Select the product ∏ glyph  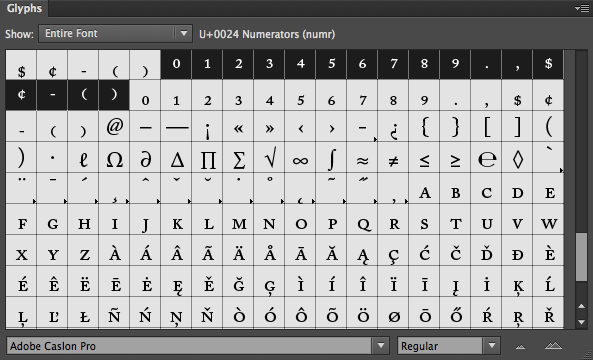coord(207,157)
